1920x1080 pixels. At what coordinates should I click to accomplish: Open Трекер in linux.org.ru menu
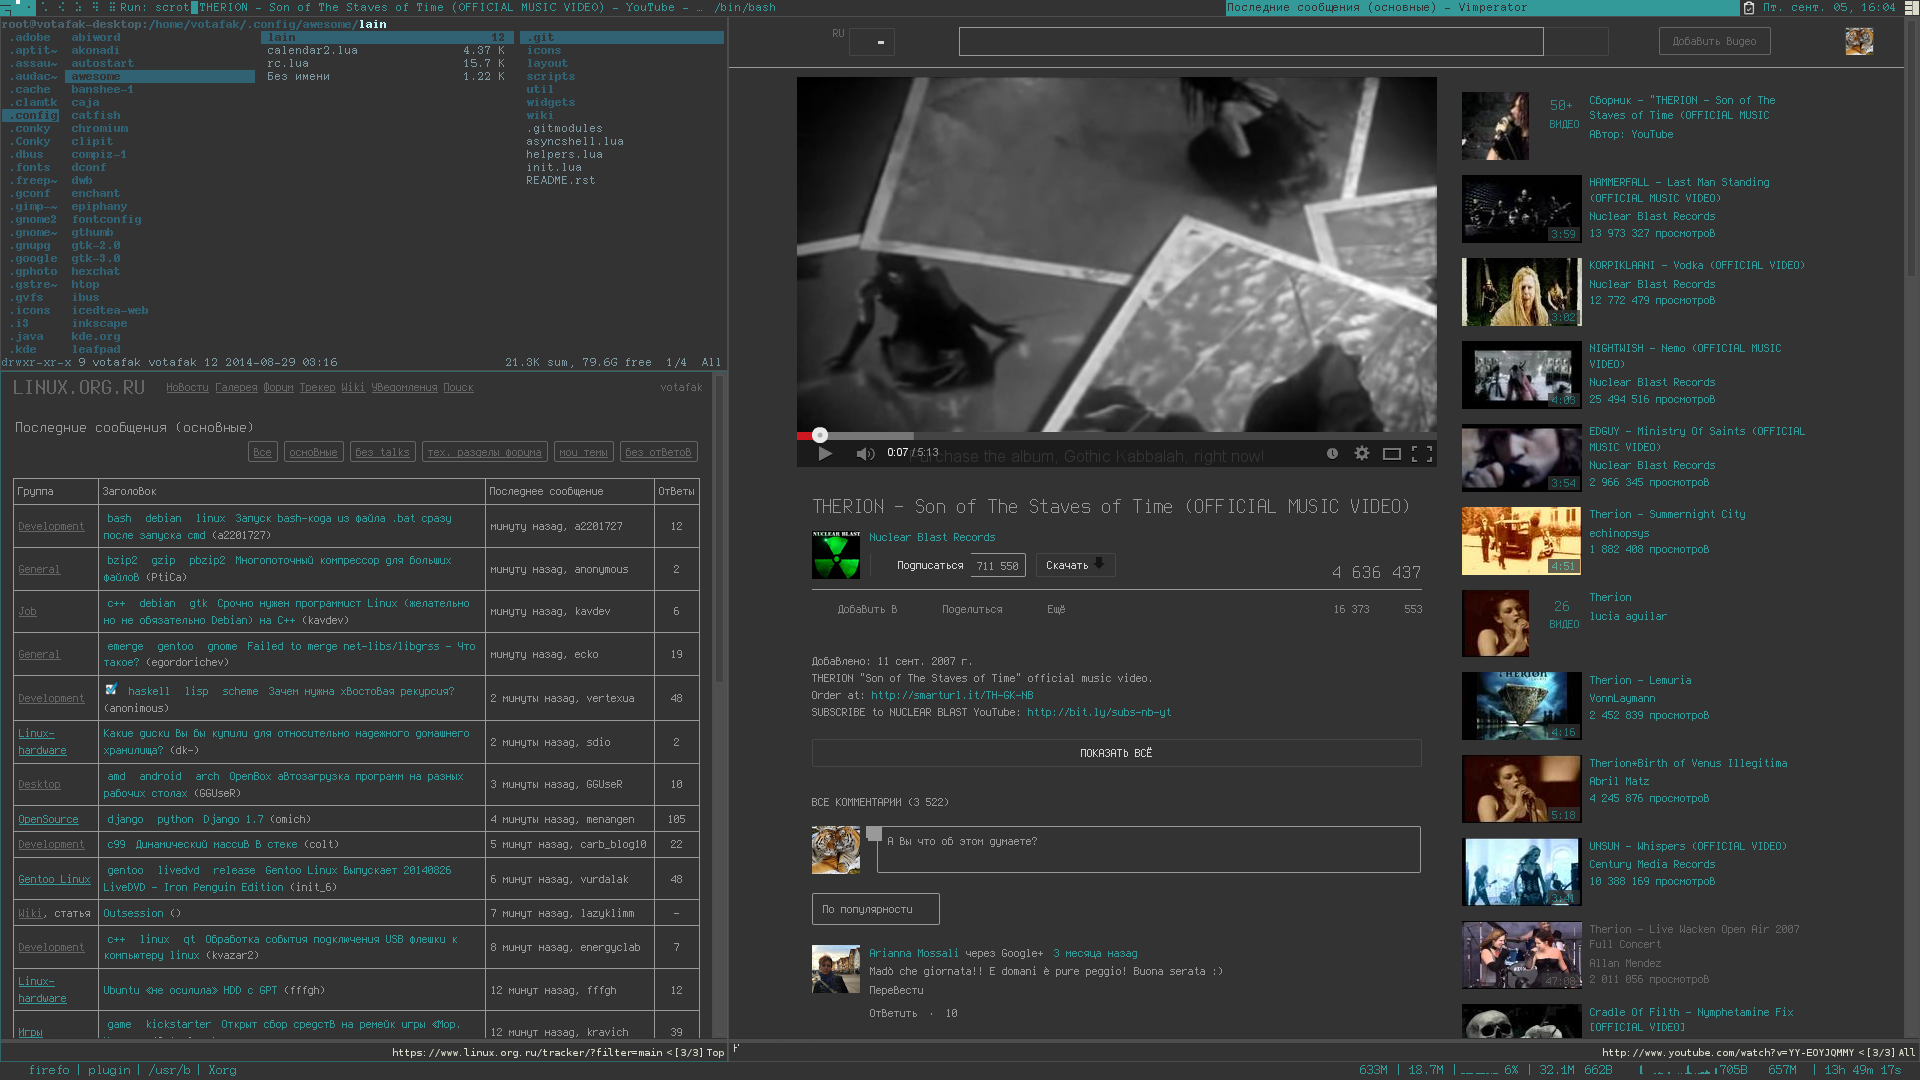317,388
